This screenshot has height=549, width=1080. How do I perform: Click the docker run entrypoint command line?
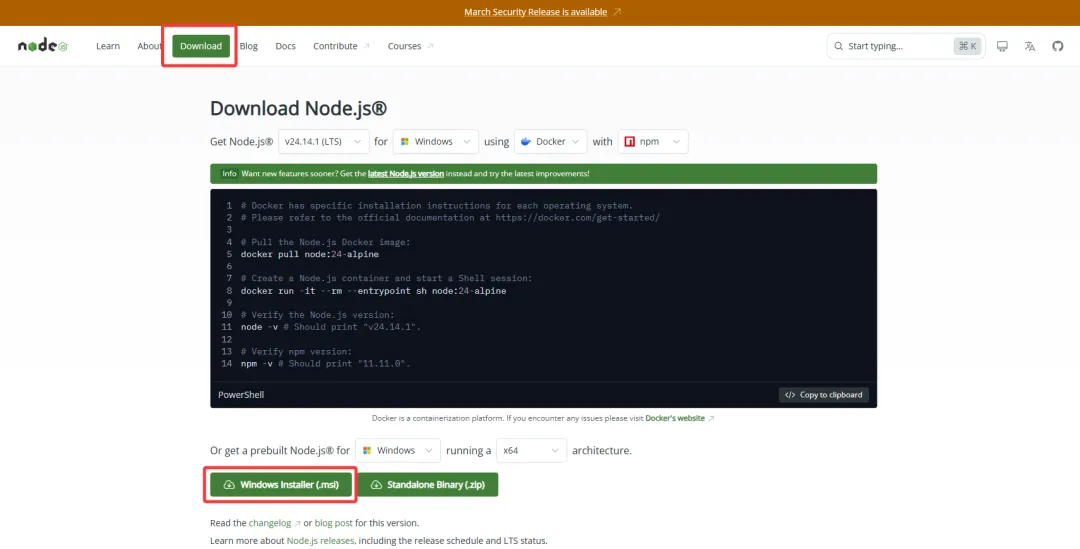[373, 291]
